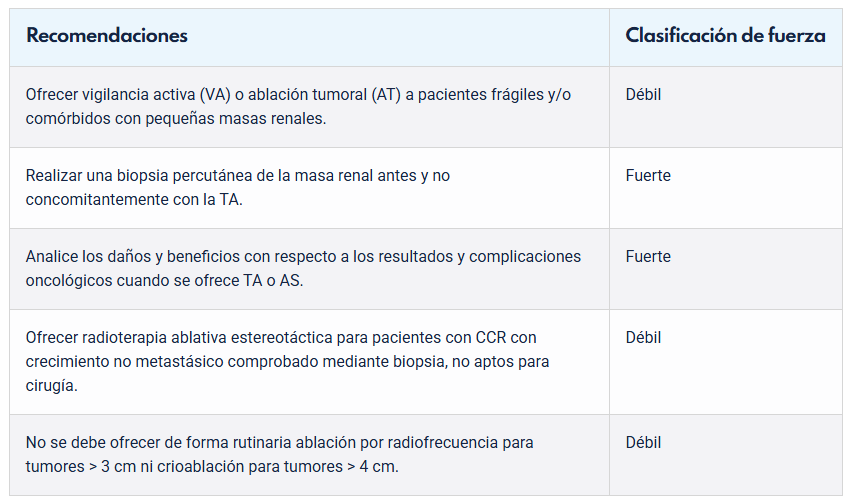850x497 pixels.
Task: Click the "Recomendaciones" column header
Action: coord(107,36)
